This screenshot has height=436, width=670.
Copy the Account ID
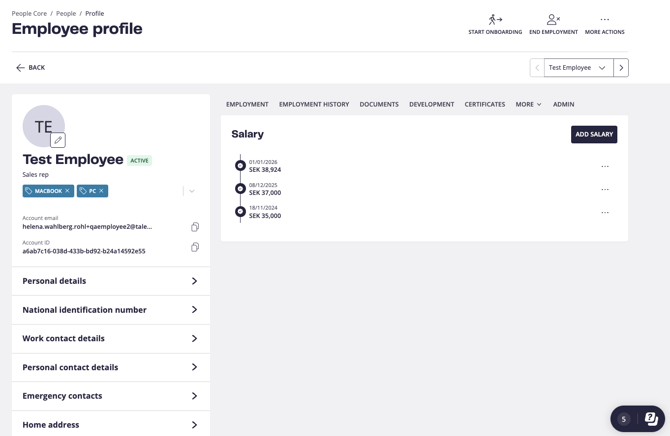195,247
